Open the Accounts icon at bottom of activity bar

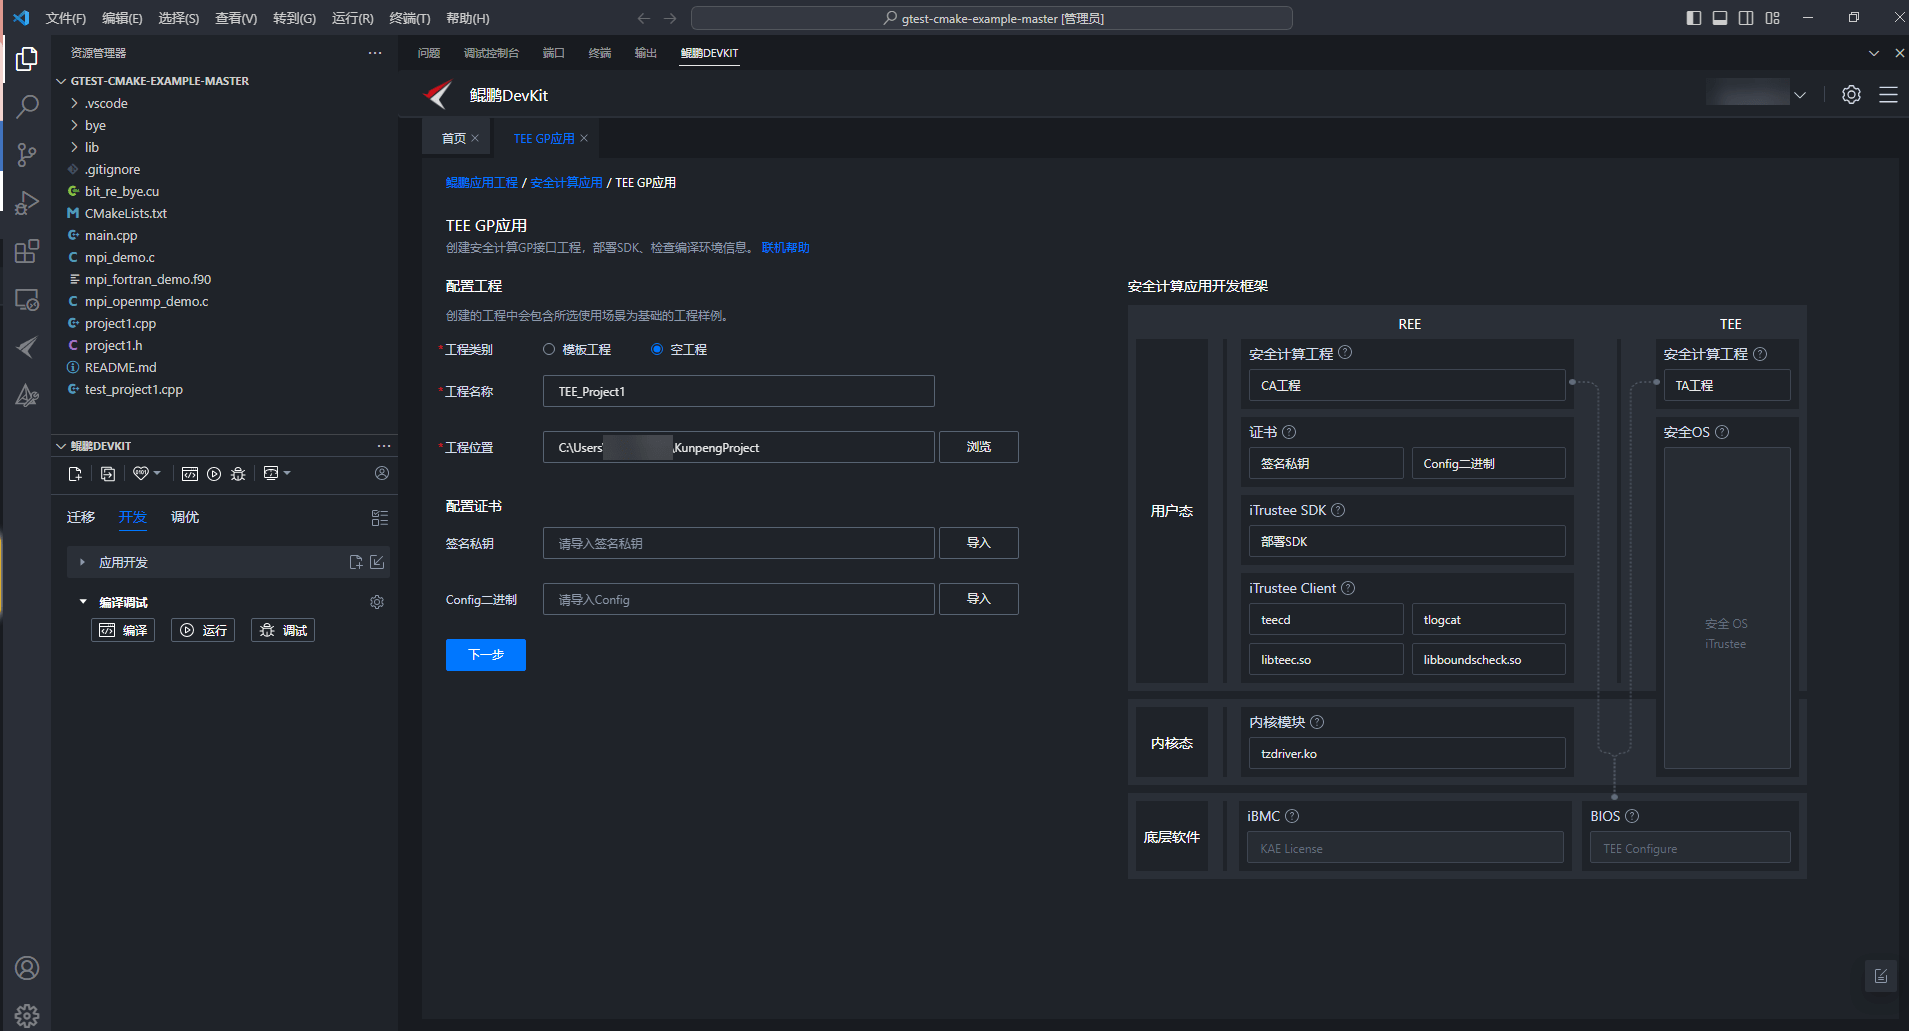(x=27, y=968)
